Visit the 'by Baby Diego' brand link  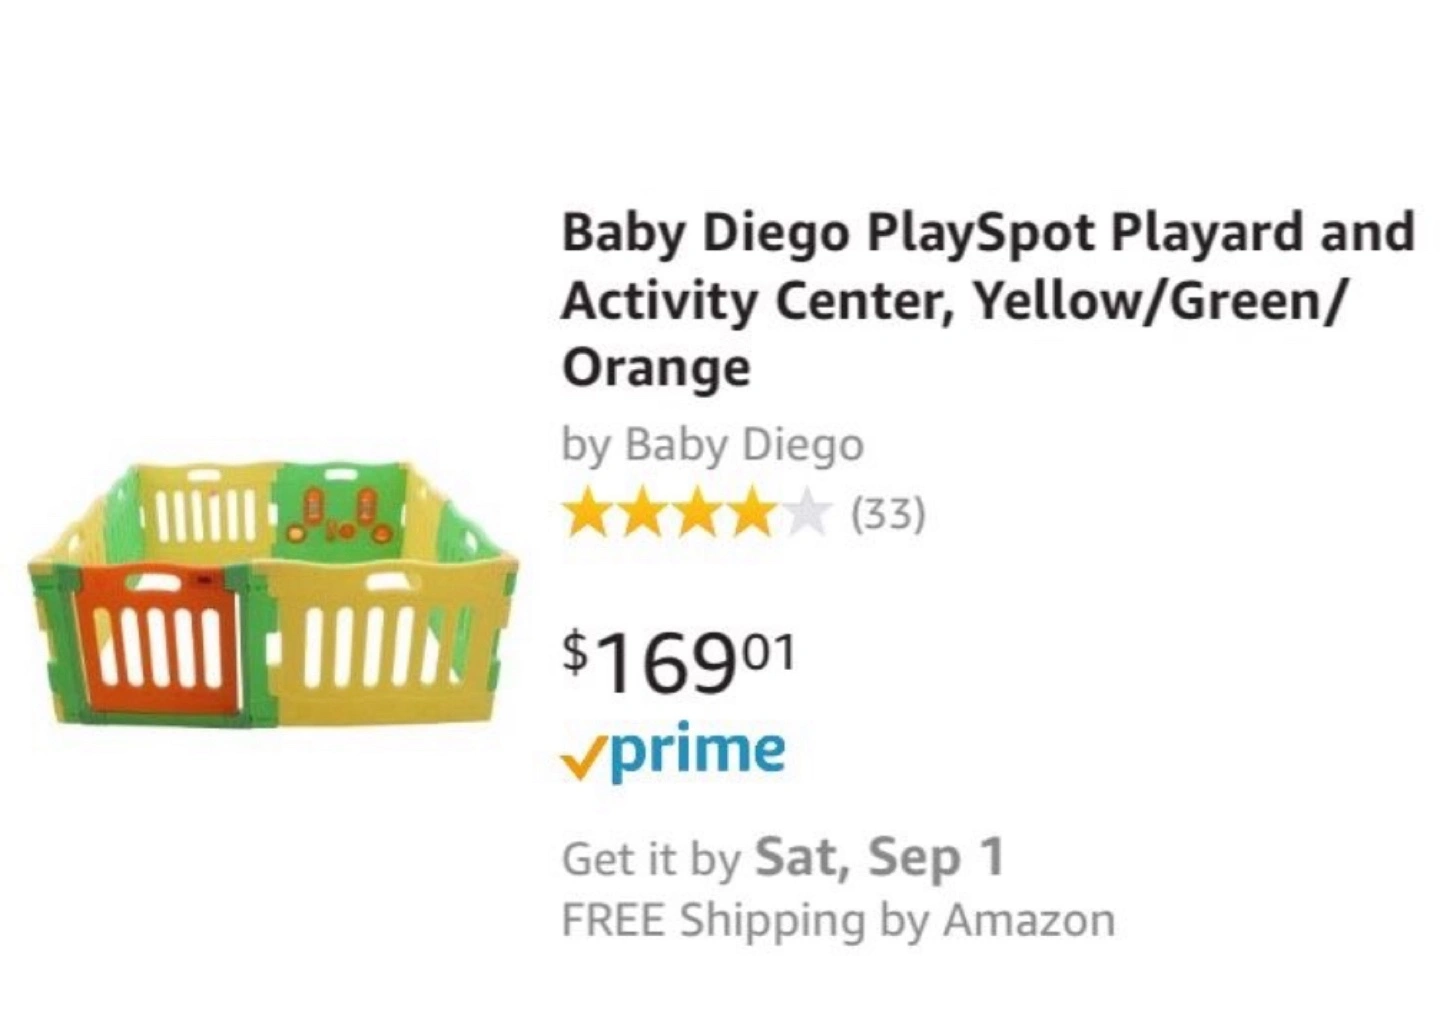tap(713, 445)
